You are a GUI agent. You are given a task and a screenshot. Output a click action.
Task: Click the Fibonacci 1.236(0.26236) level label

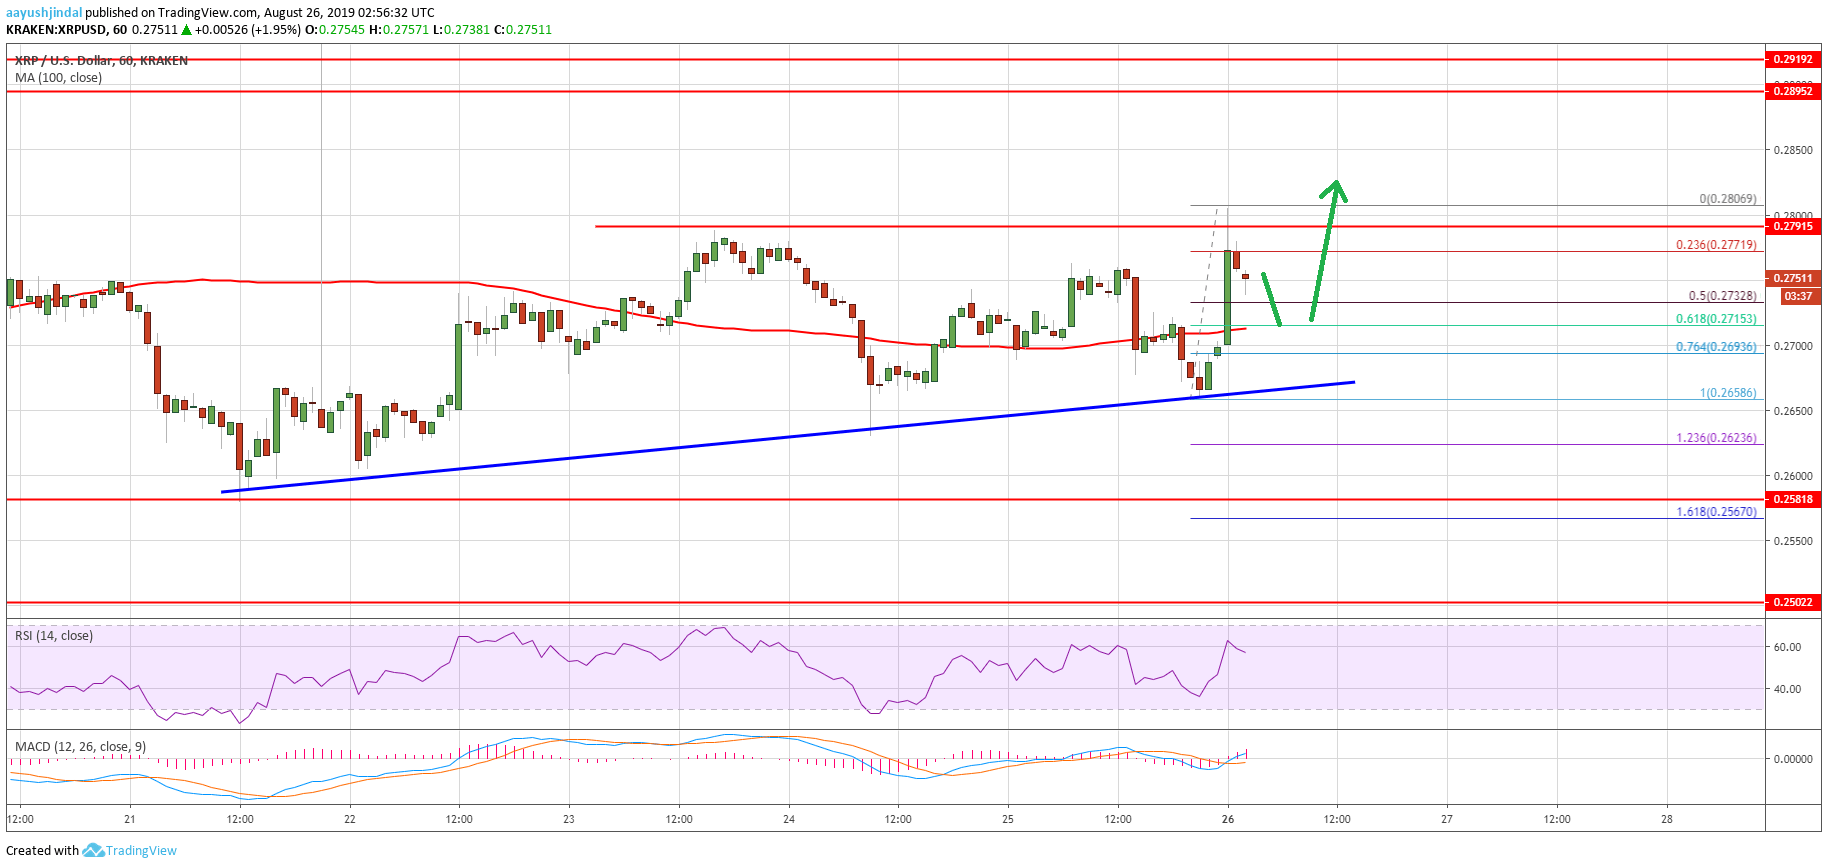coord(1716,438)
